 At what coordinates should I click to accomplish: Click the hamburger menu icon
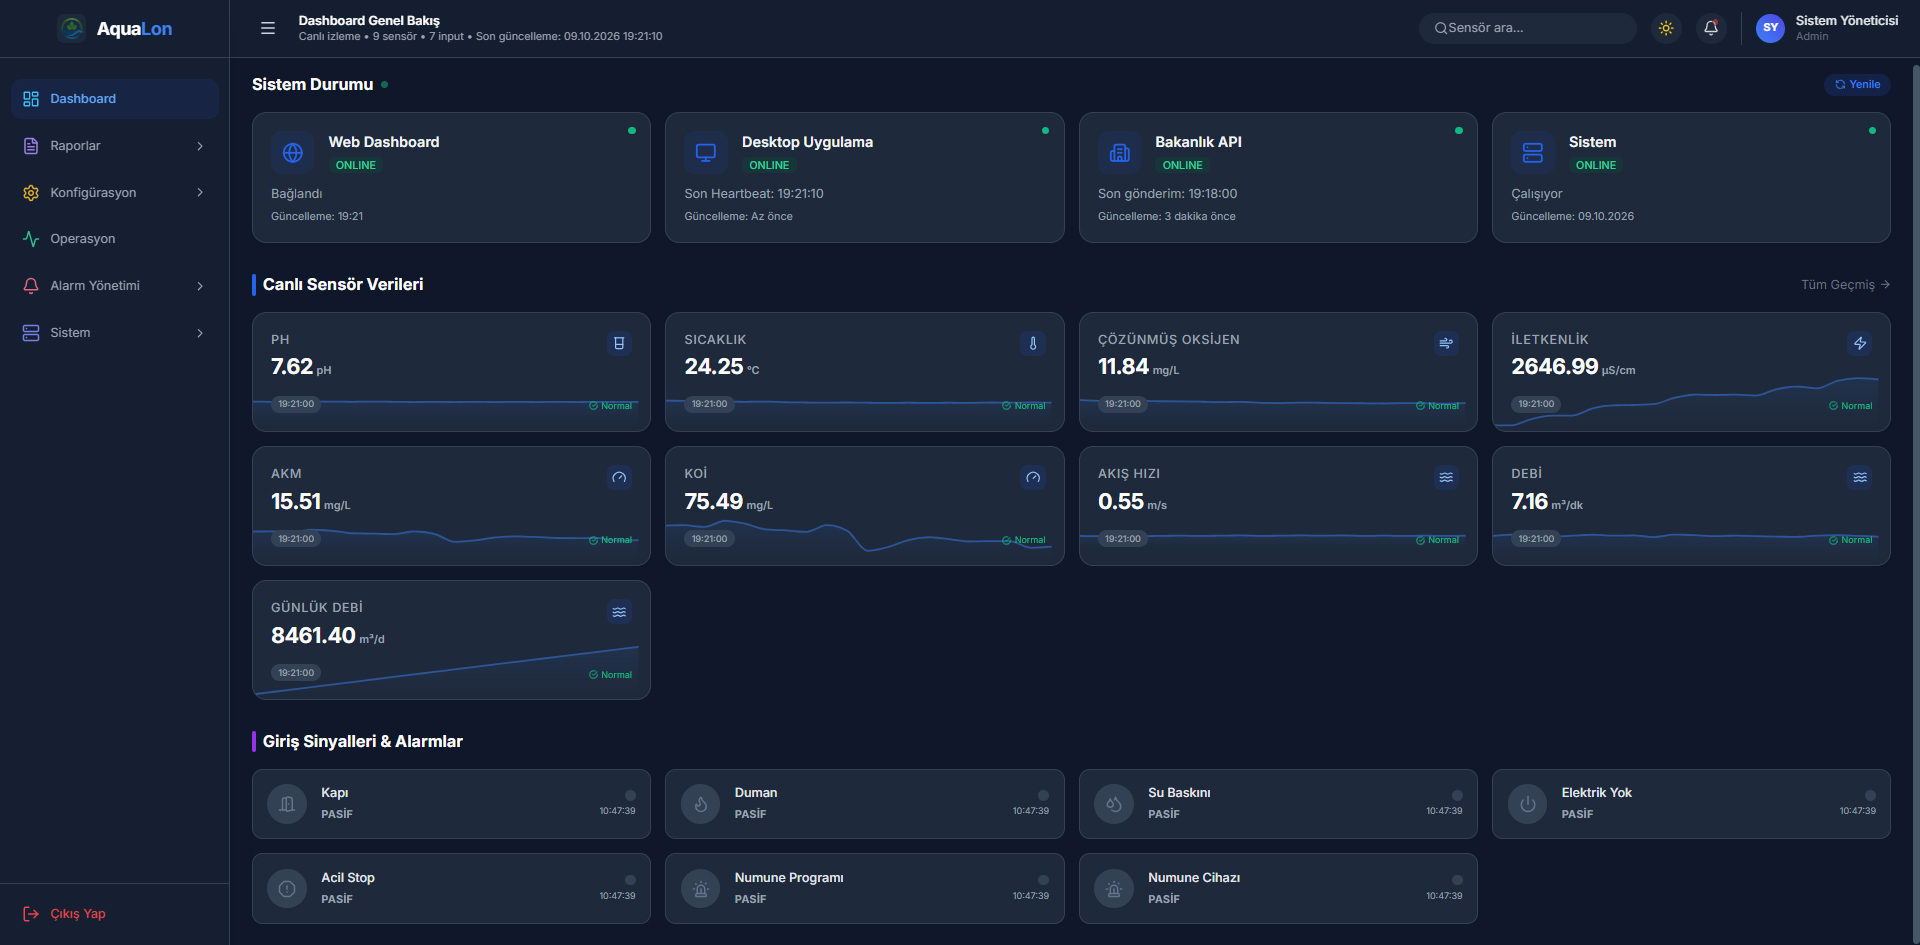268,28
